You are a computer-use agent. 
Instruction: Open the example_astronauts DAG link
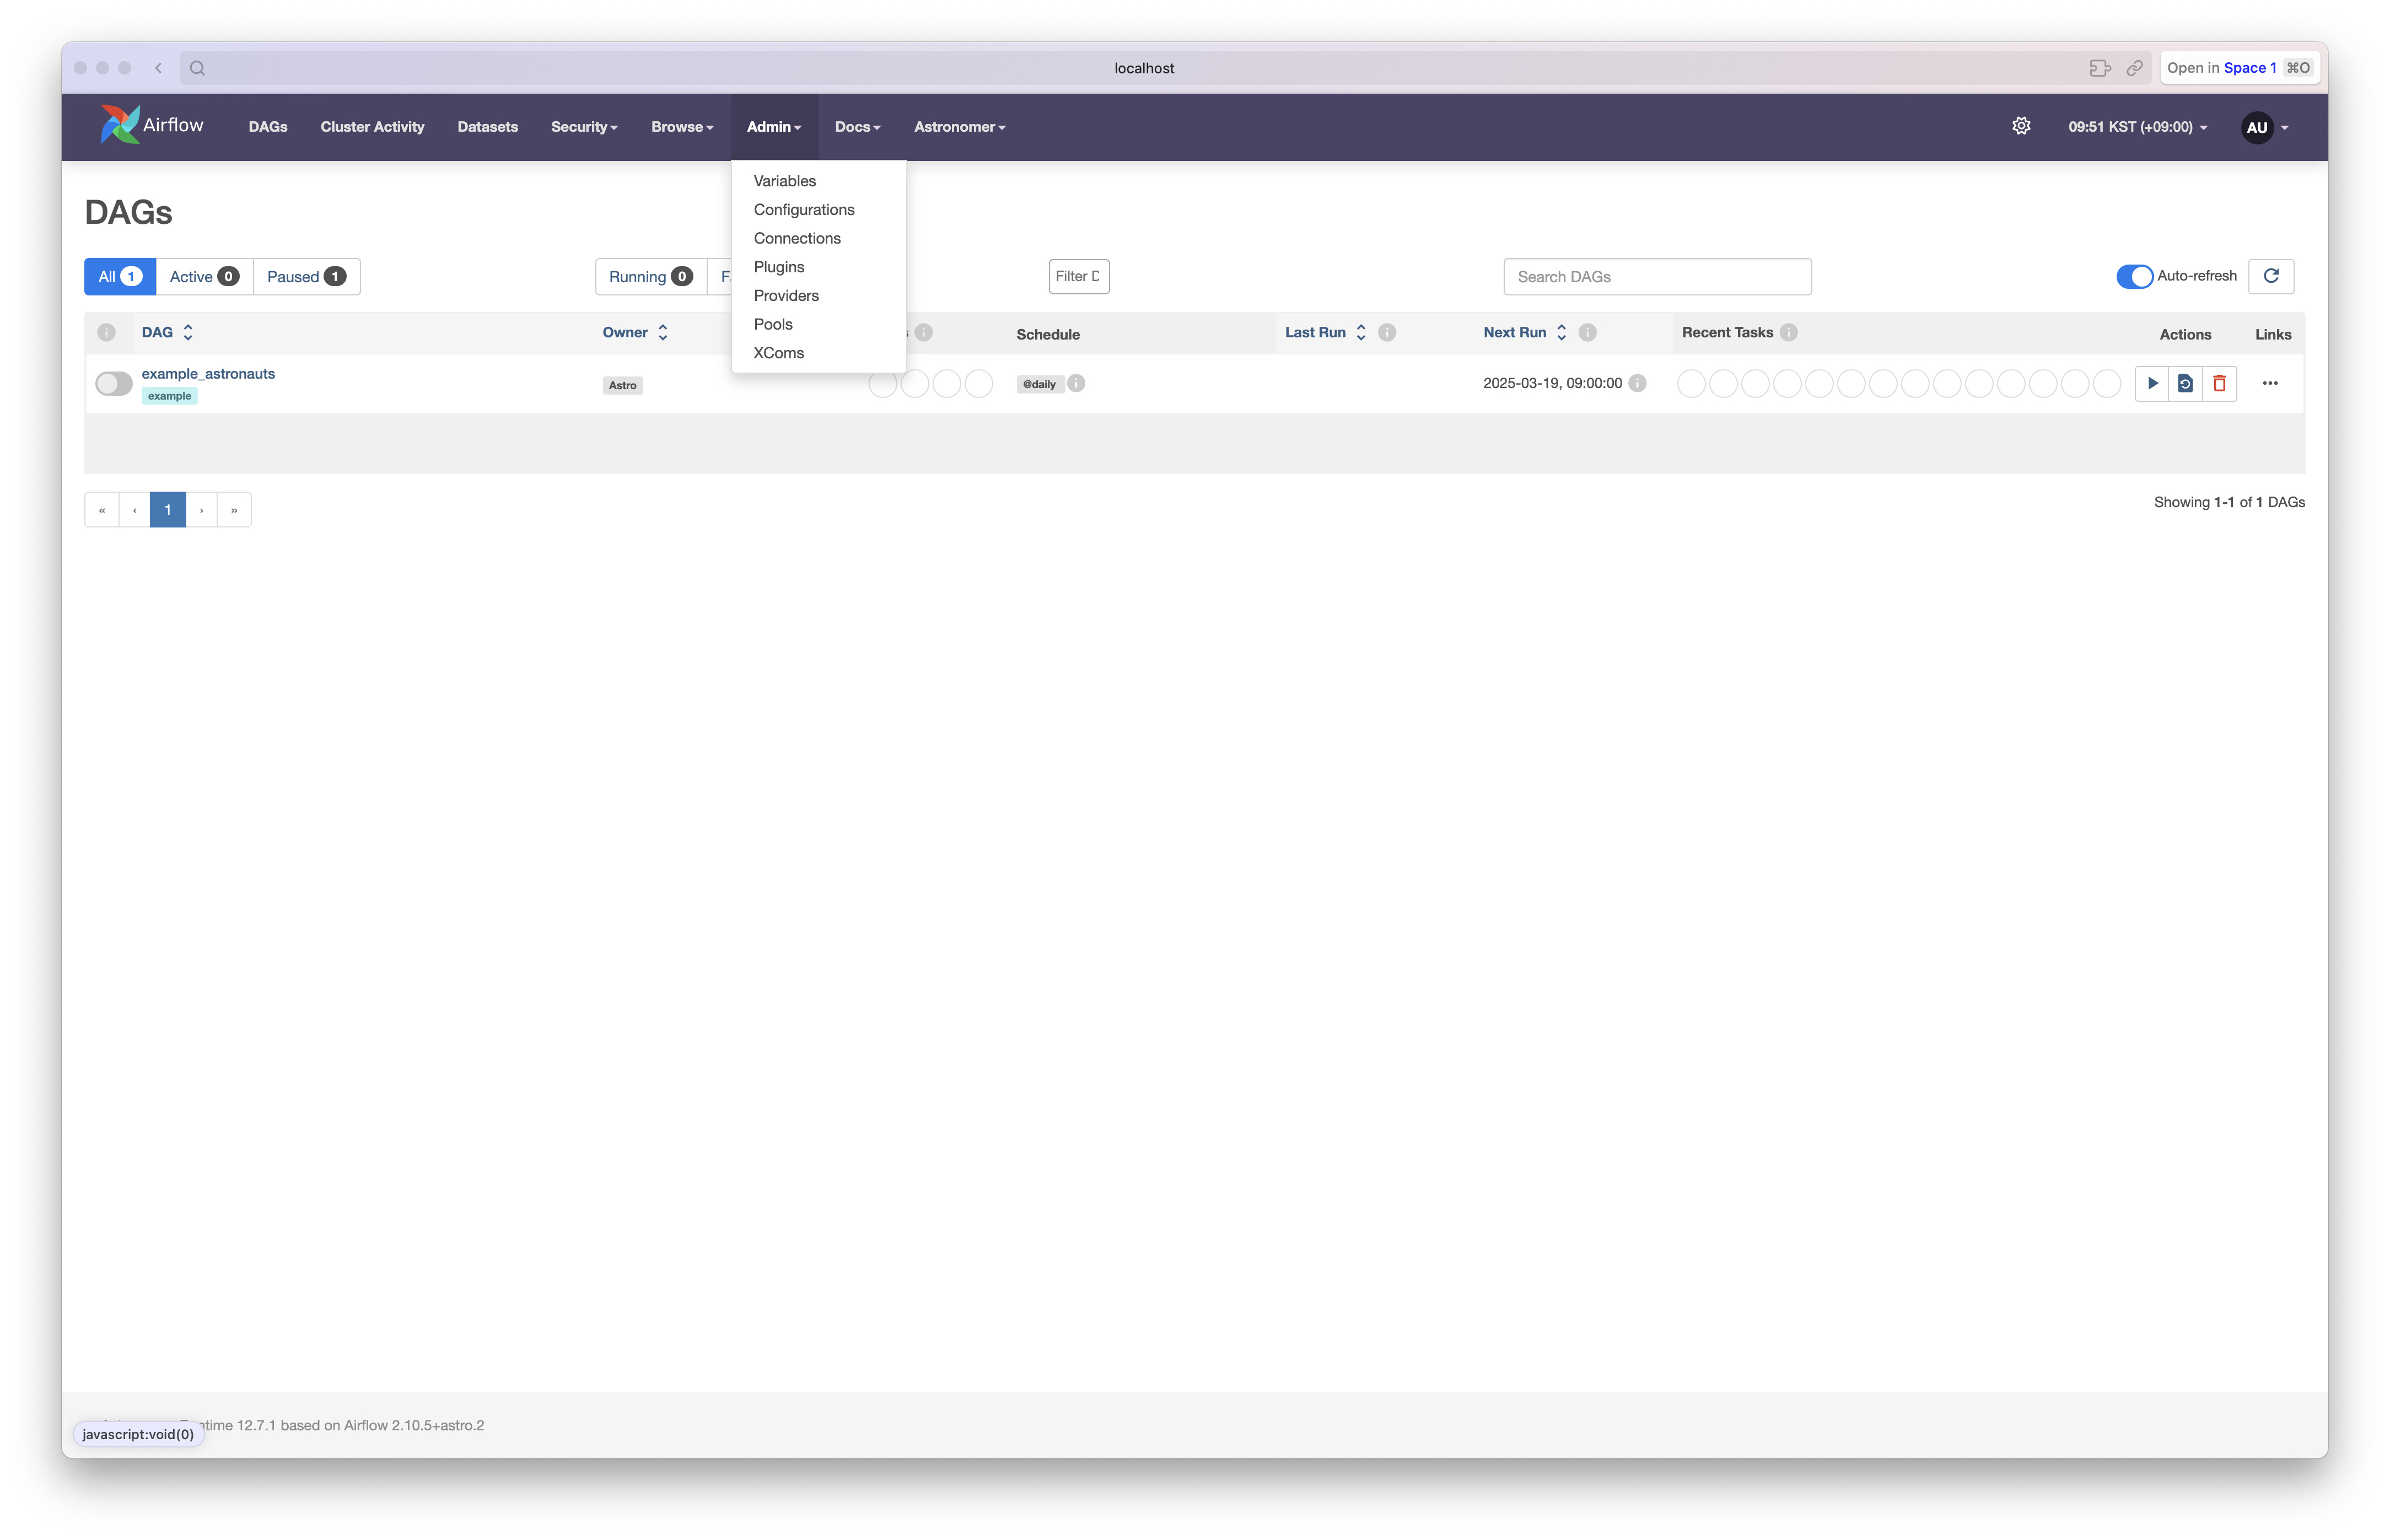point(208,373)
